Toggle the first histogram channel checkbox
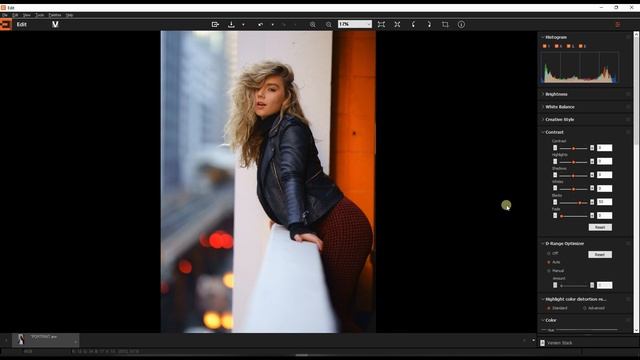 coord(544,46)
